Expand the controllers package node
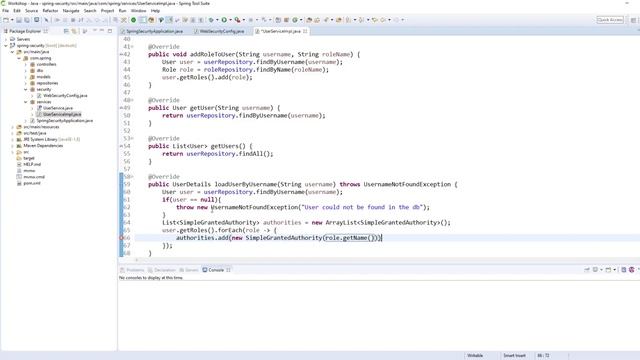Image resolution: width=640 pixels, height=360 pixels. click(x=25, y=64)
